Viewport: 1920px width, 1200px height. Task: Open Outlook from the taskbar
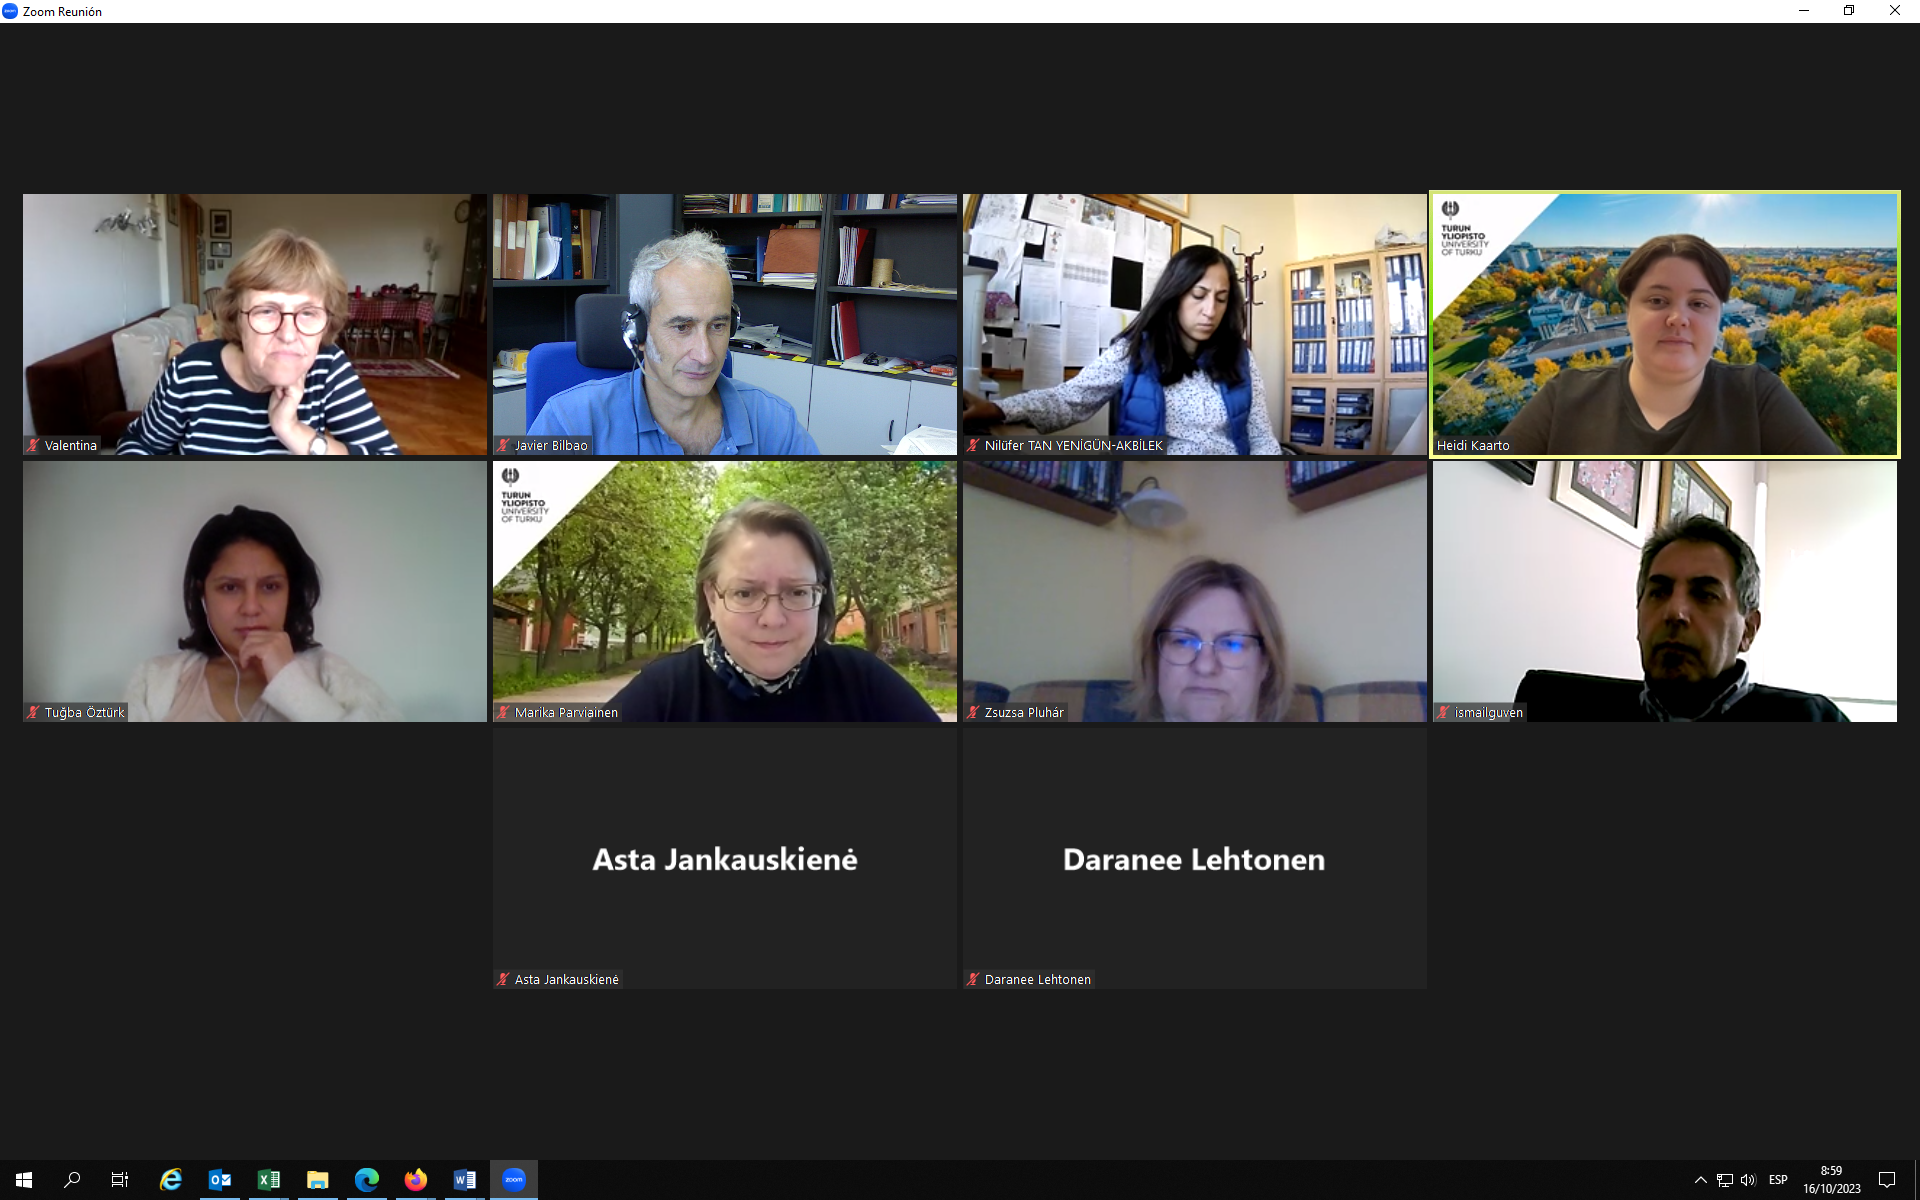pos(220,1180)
